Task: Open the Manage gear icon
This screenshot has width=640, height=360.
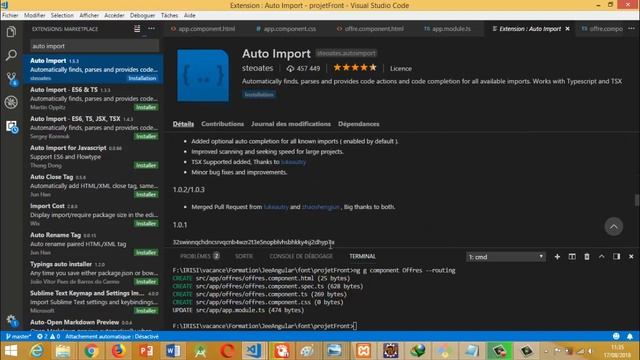Action: coord(11,320)
